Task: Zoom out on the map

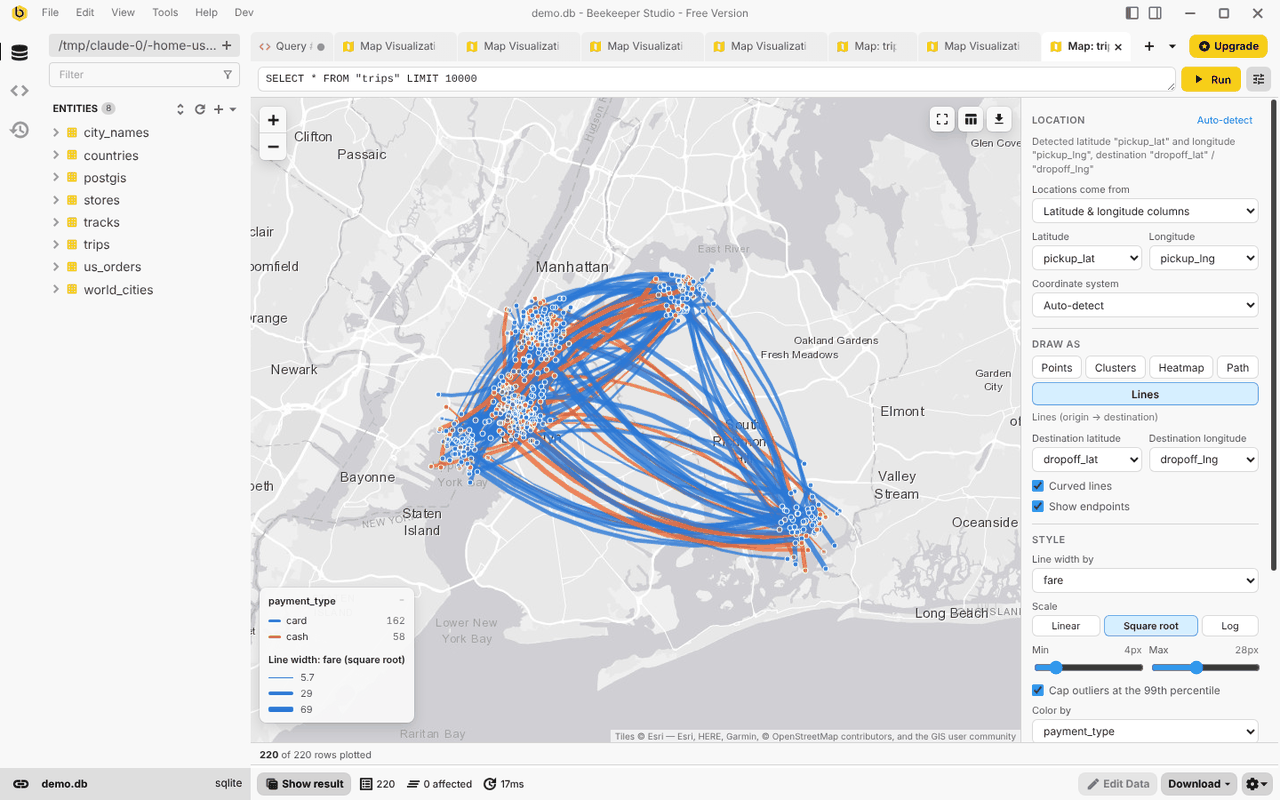Action: point(273,147)
